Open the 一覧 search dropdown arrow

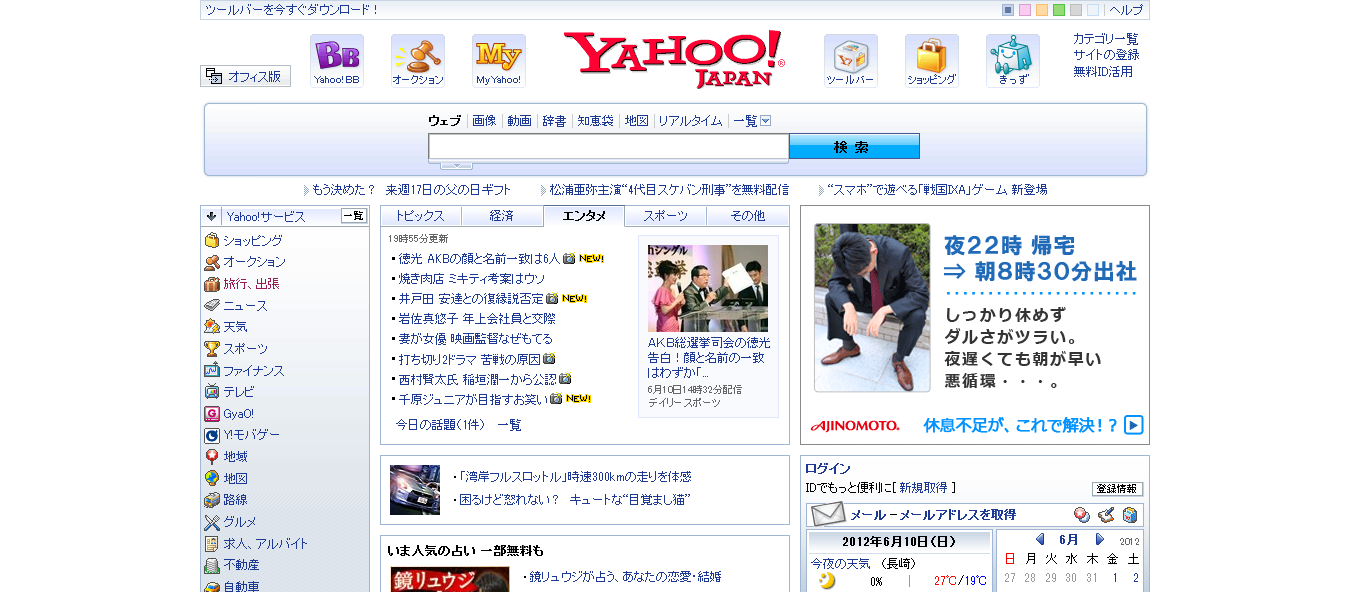pyautogui.click(x=766, y=121)
